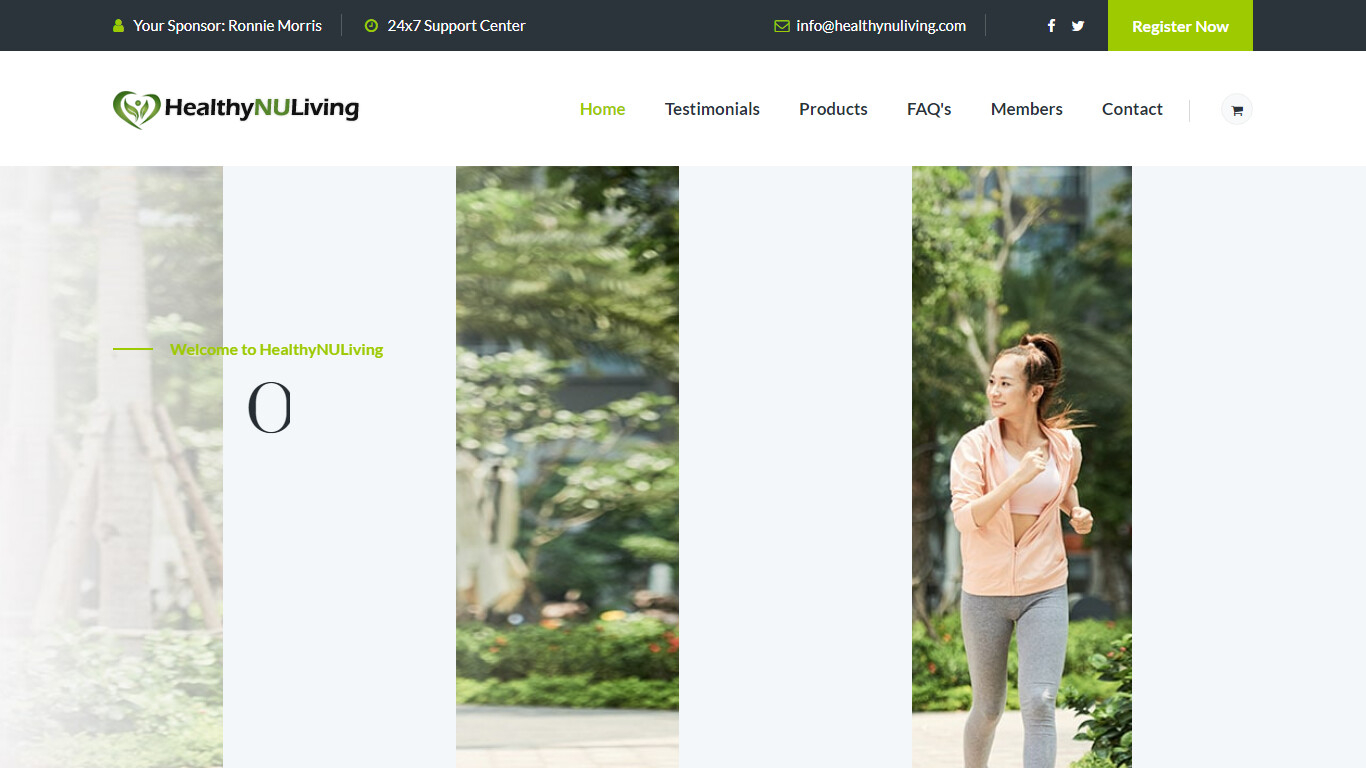This screenshot has width=1366, height=768.
Task: Open the Members menu item
Action: point(1027,109)
